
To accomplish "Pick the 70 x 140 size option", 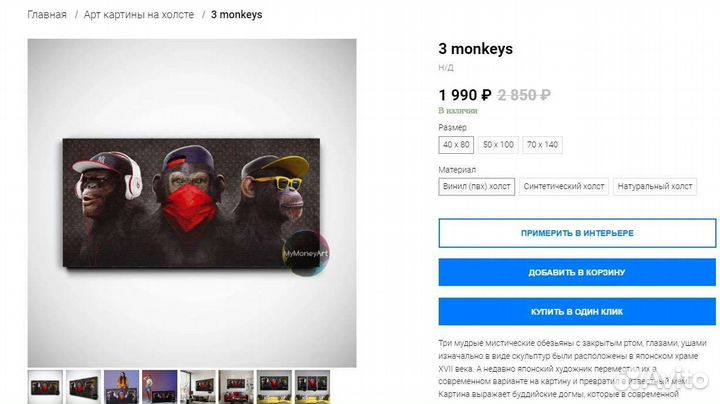I will (x=542, y=145).
